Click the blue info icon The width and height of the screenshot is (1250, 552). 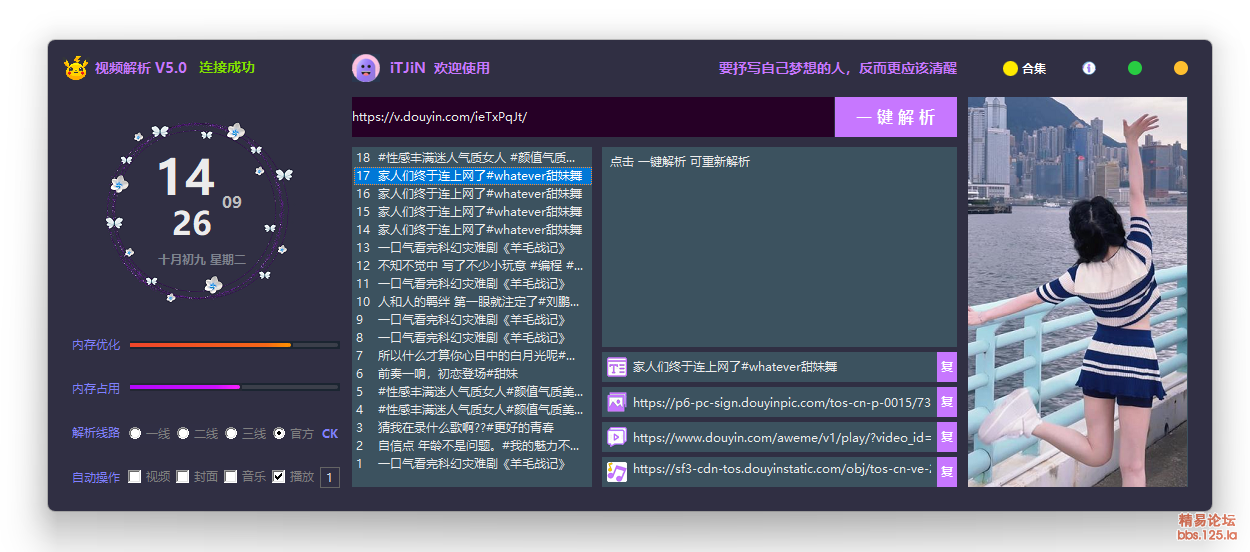pyautogui.click(x=1089, y=68)
